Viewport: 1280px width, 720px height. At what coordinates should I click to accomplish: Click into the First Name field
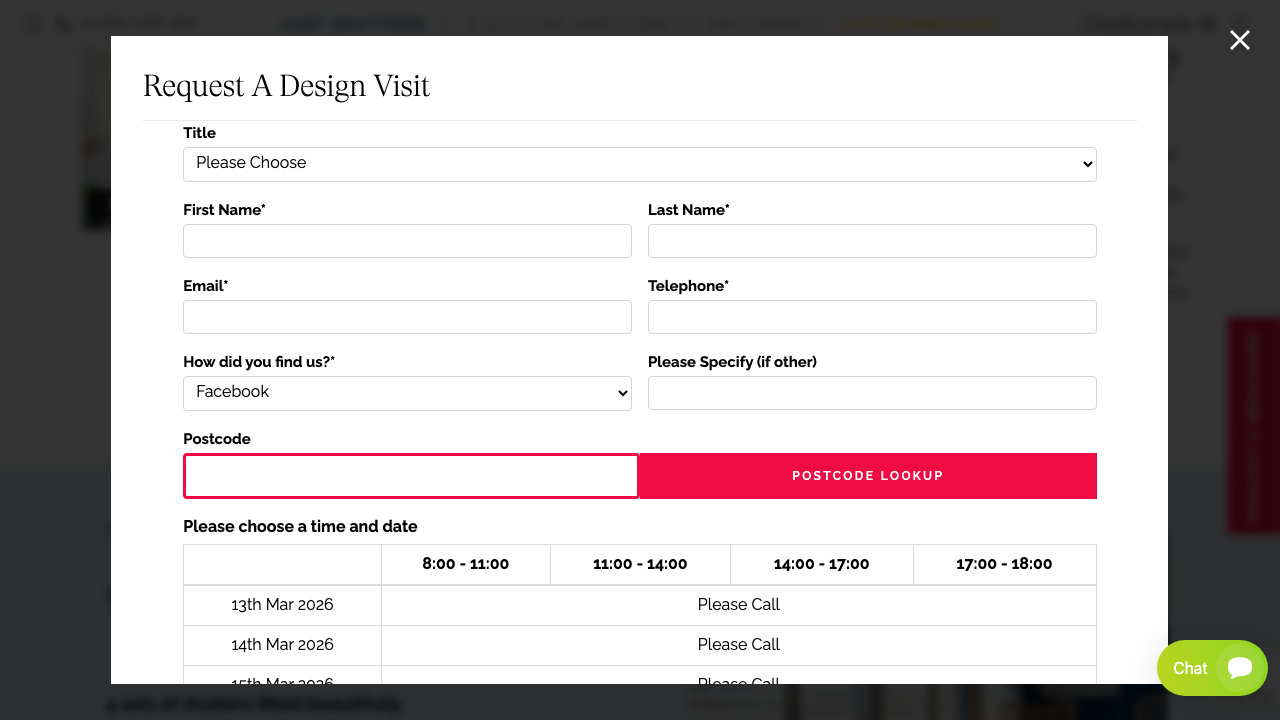pyautogui.click(x=407, y=241)
